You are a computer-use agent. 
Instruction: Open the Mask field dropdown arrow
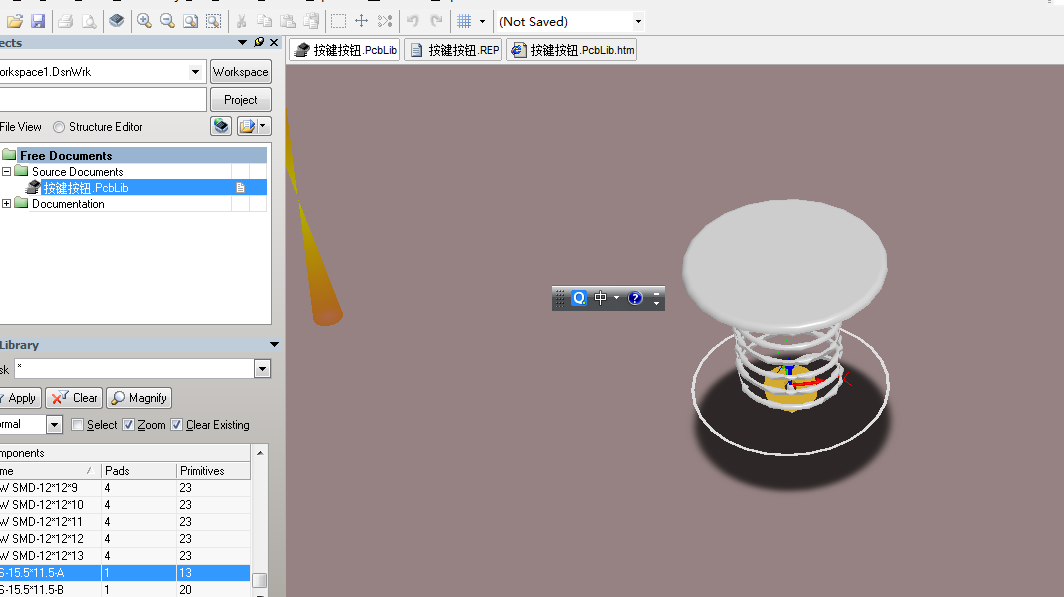263,368
